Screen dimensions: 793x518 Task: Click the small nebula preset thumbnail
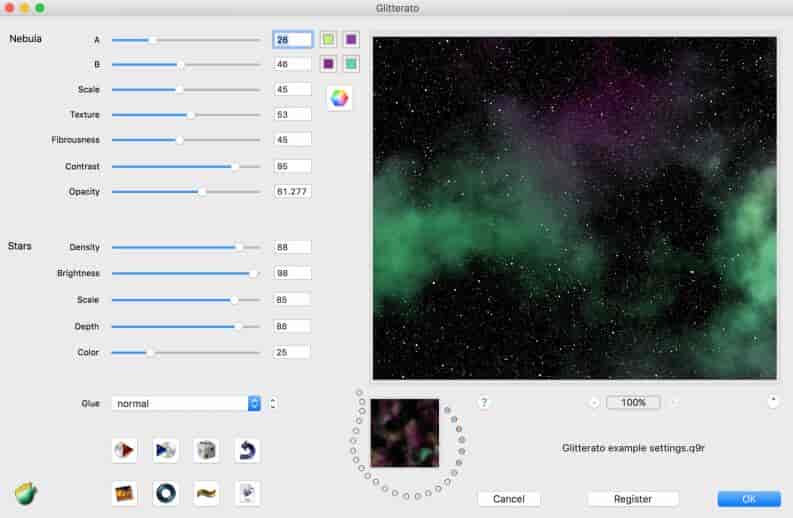404,433
